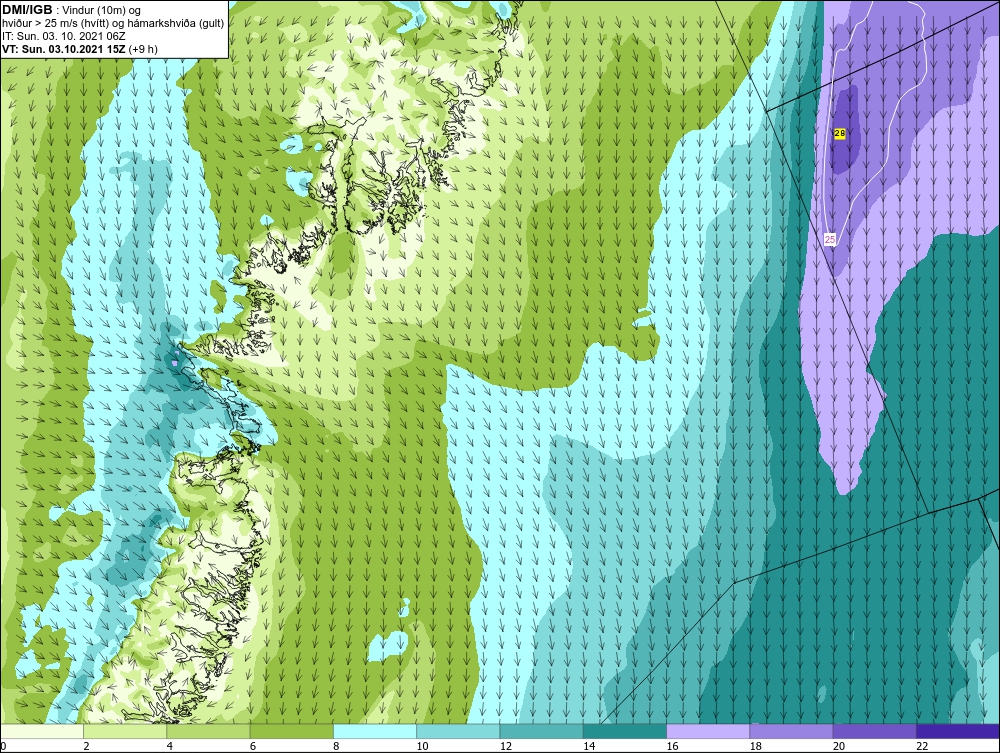
Task: Click the legend scale number "12"
Action: 506,747
